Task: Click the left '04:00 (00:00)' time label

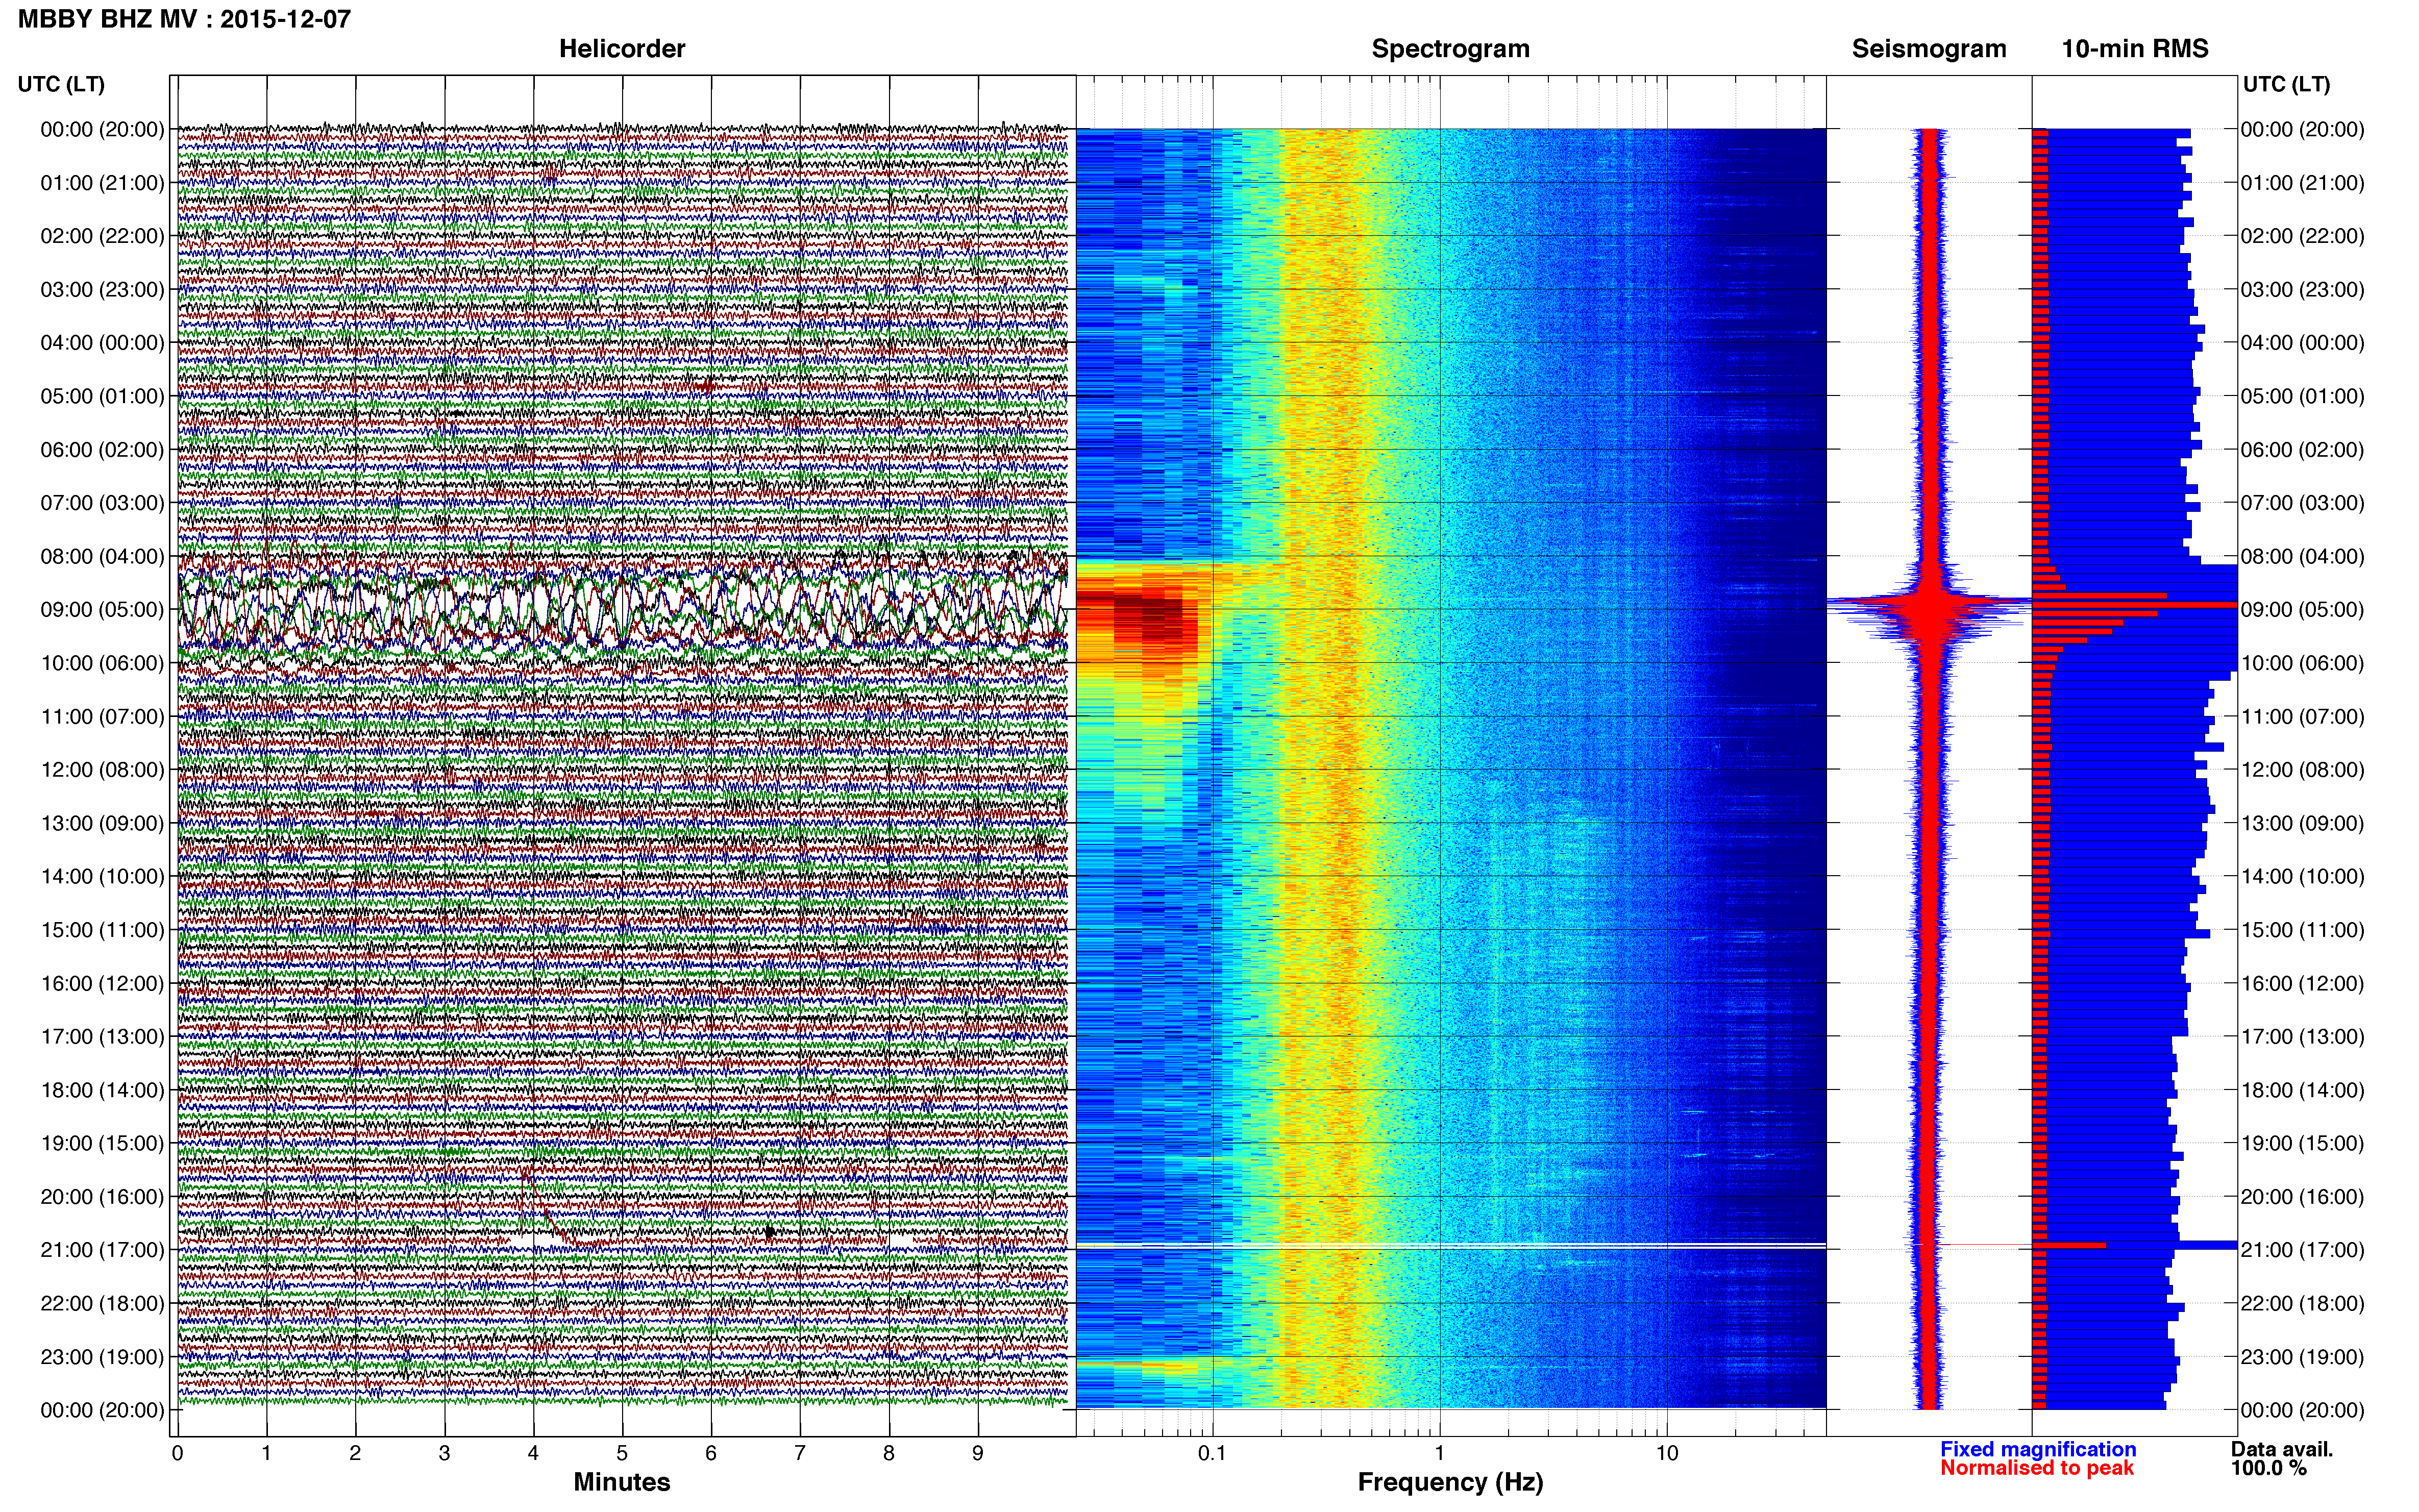Action: [x=102, y=342]
